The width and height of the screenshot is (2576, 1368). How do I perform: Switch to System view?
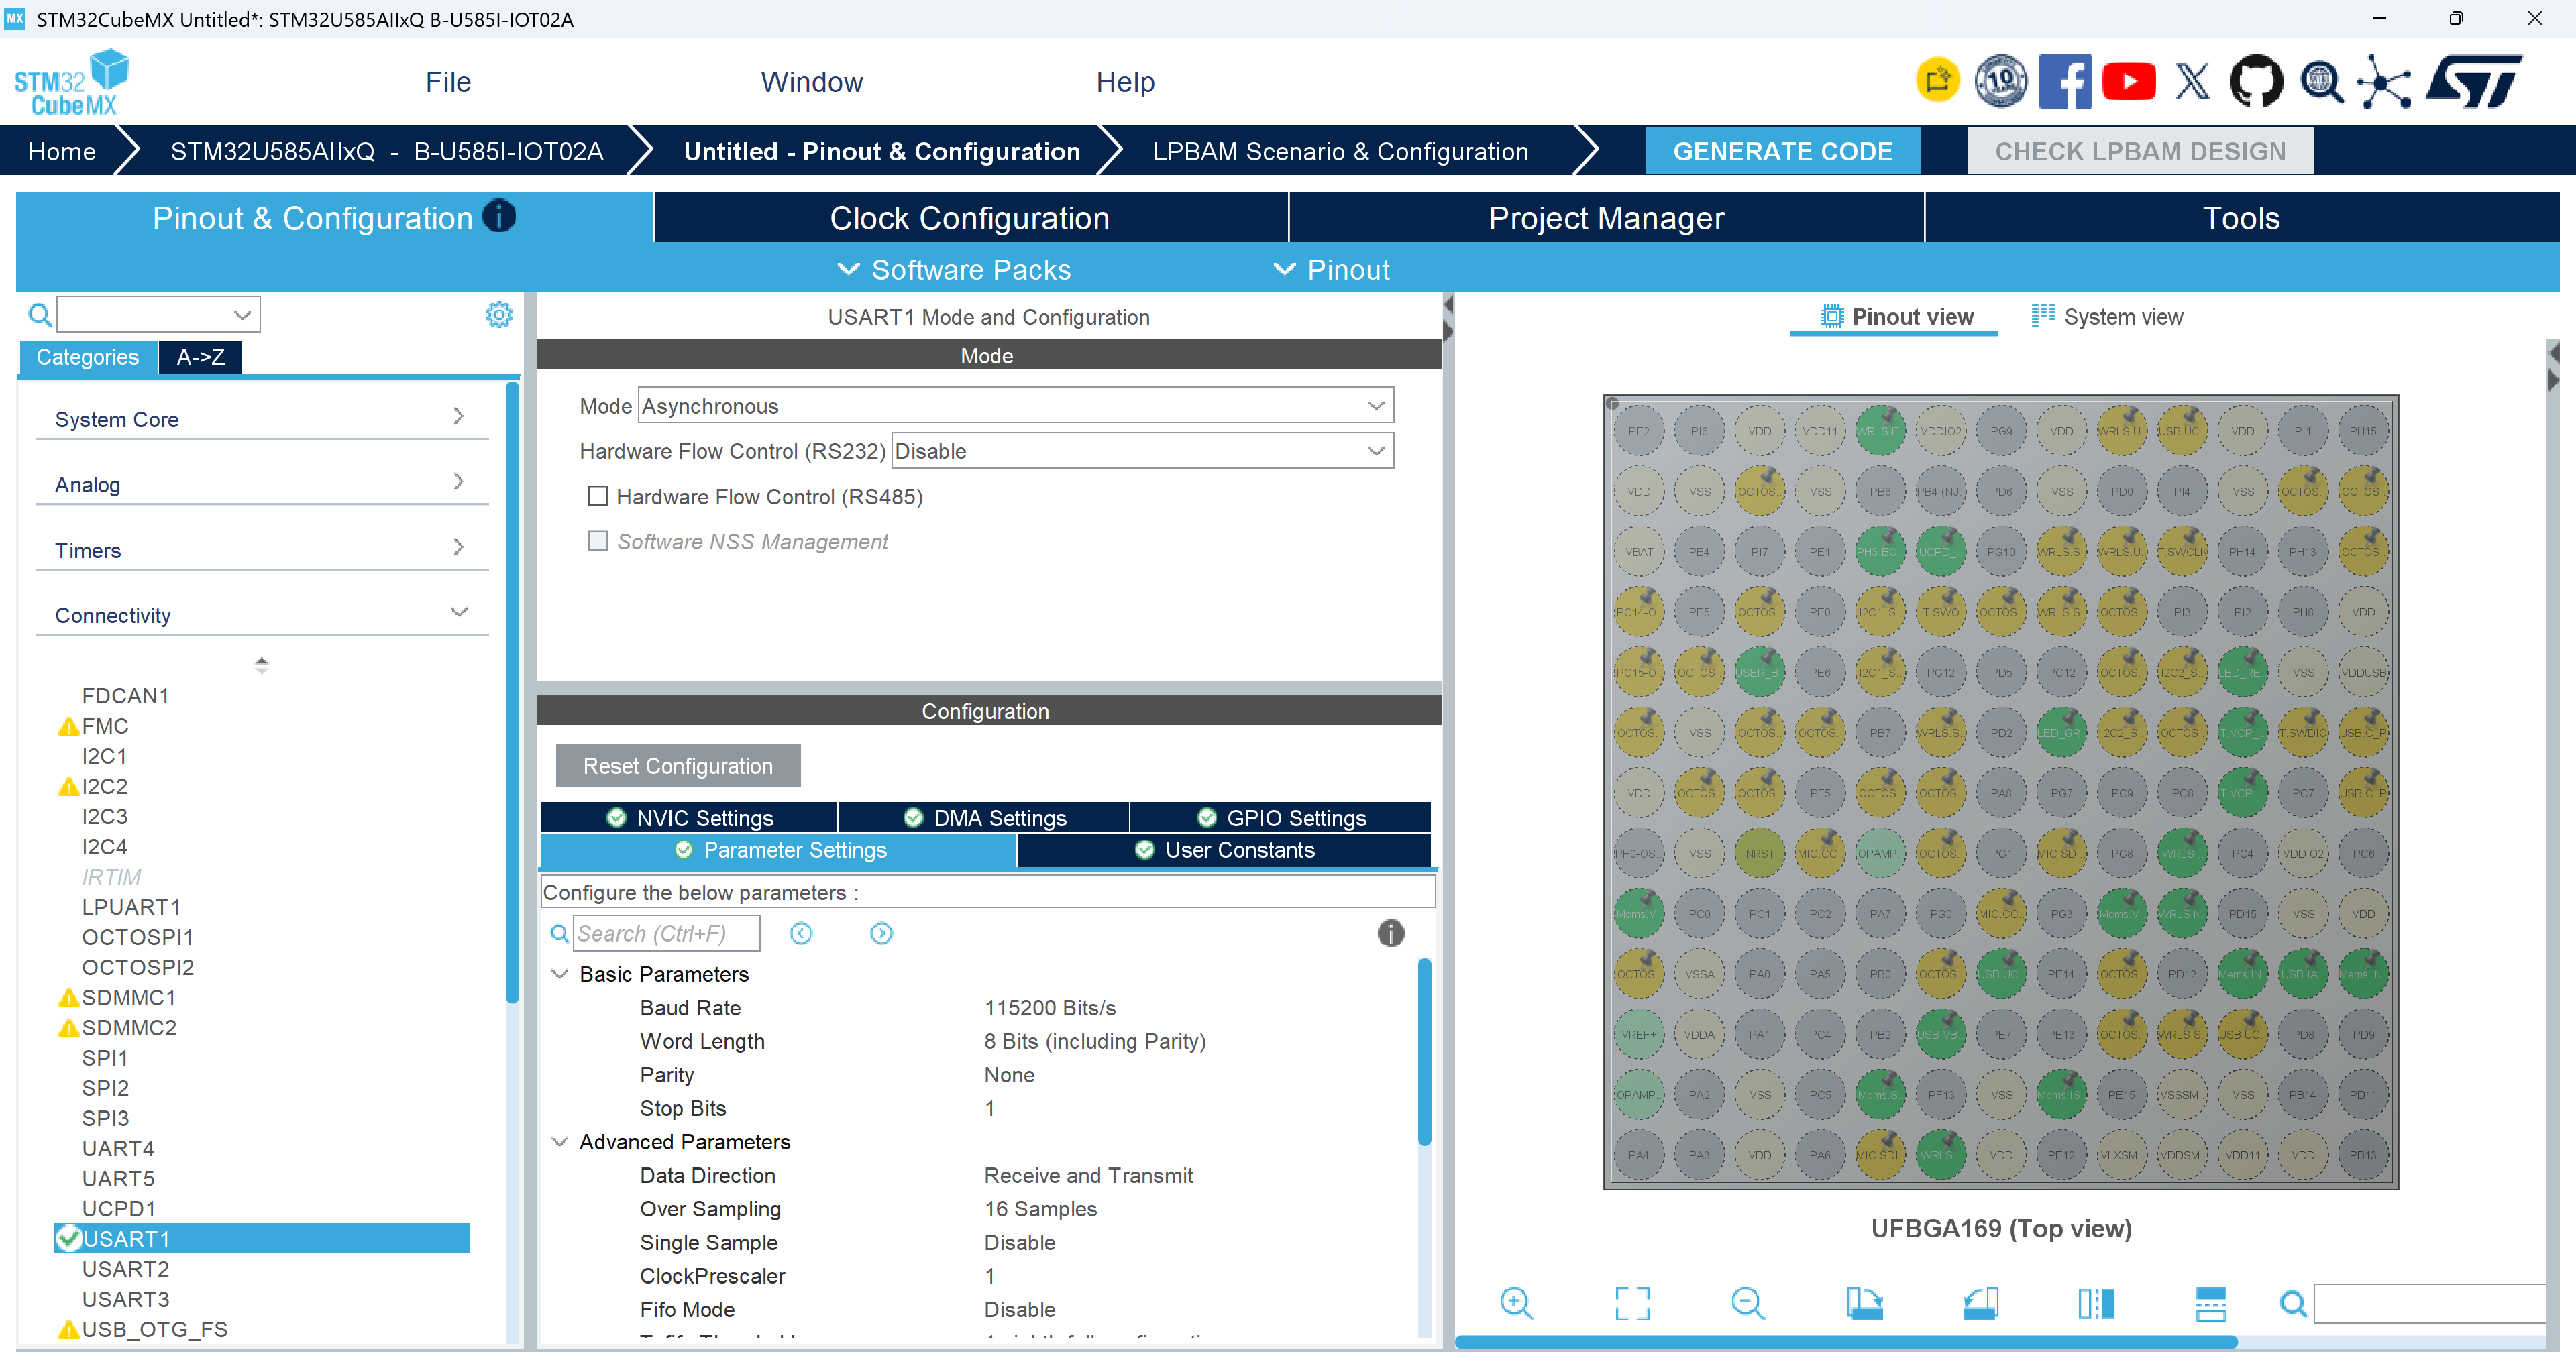click(2107, 317)
